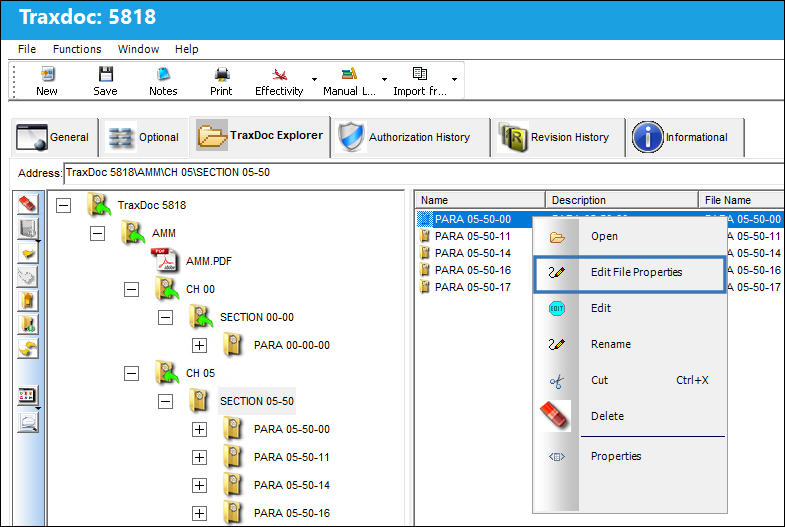Click the TraxDoc 5818 root folder icon
This screenshot has width=785, height=527.
tap(99, 205)
